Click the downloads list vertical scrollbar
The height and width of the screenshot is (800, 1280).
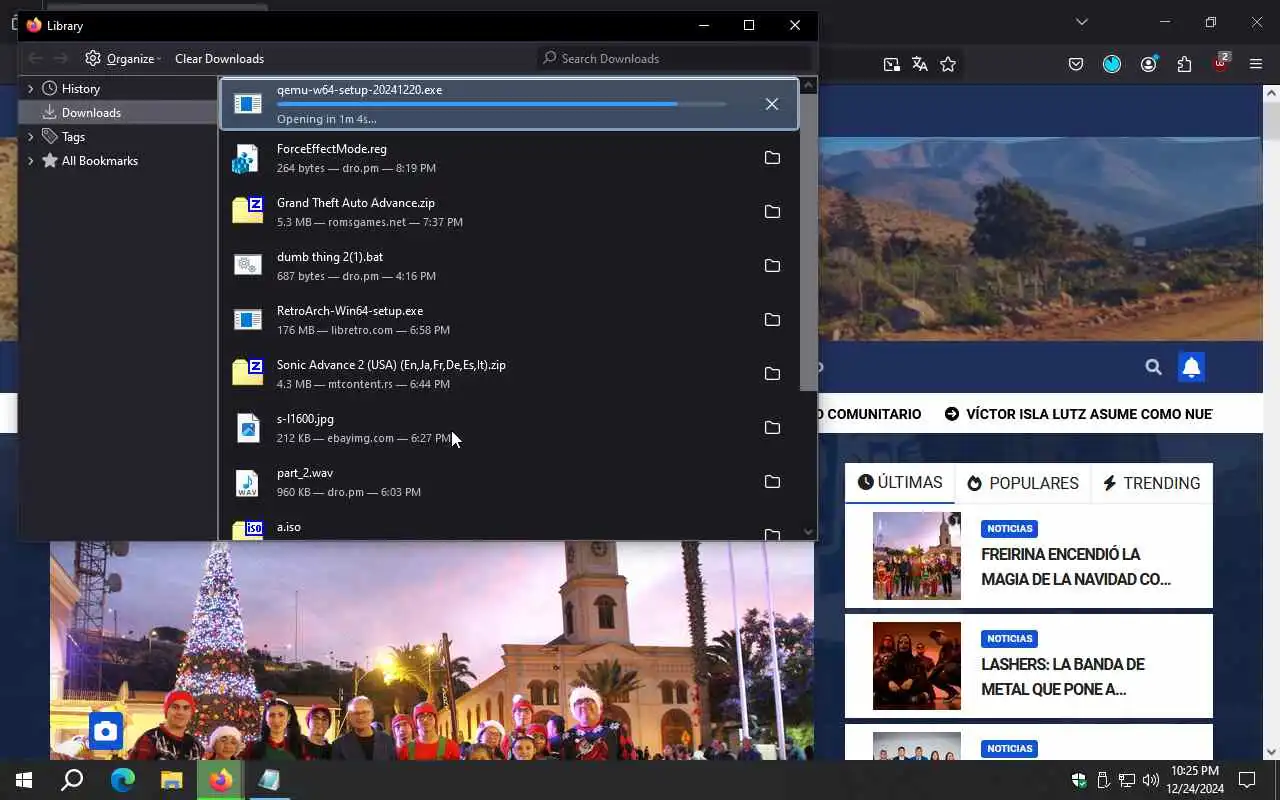tap(809, 240)
